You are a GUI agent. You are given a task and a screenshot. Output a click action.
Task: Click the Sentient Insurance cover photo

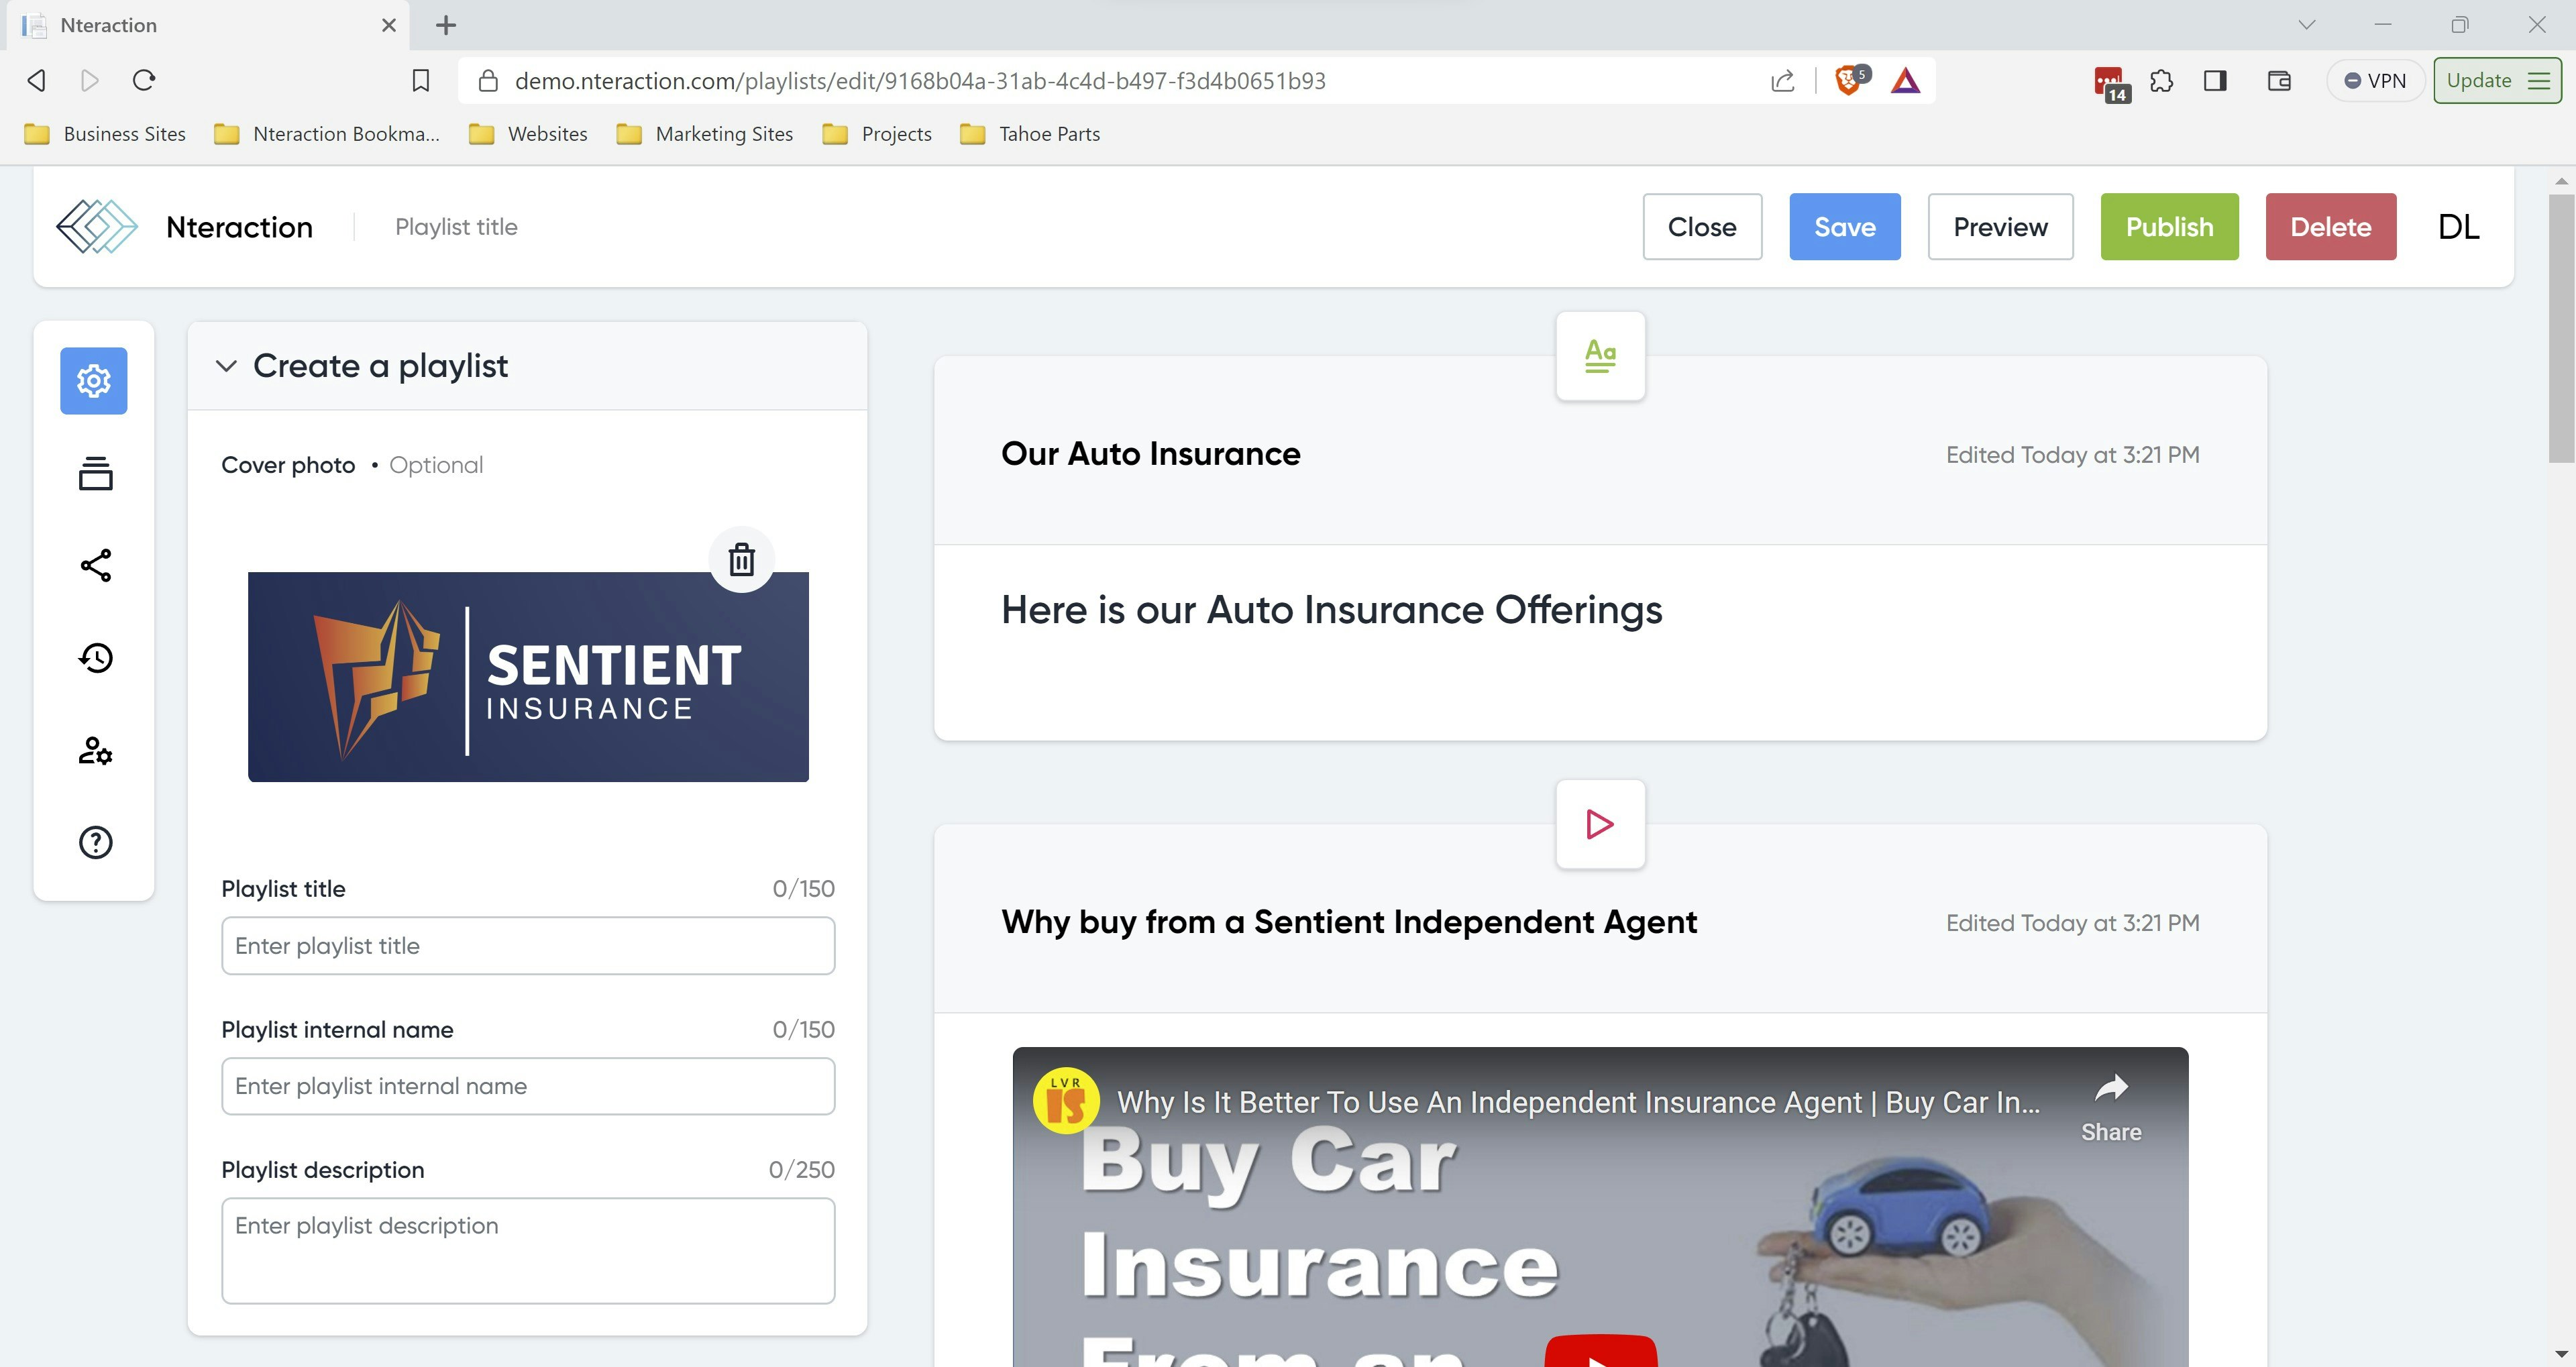click(x=528, y=677)
